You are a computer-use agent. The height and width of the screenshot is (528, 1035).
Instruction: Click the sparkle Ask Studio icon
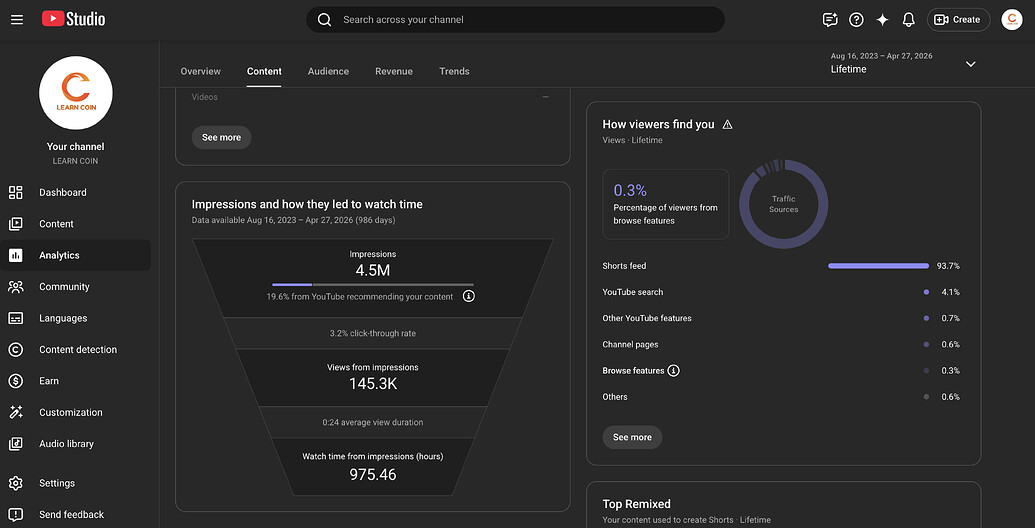click(x=883, y=20)
